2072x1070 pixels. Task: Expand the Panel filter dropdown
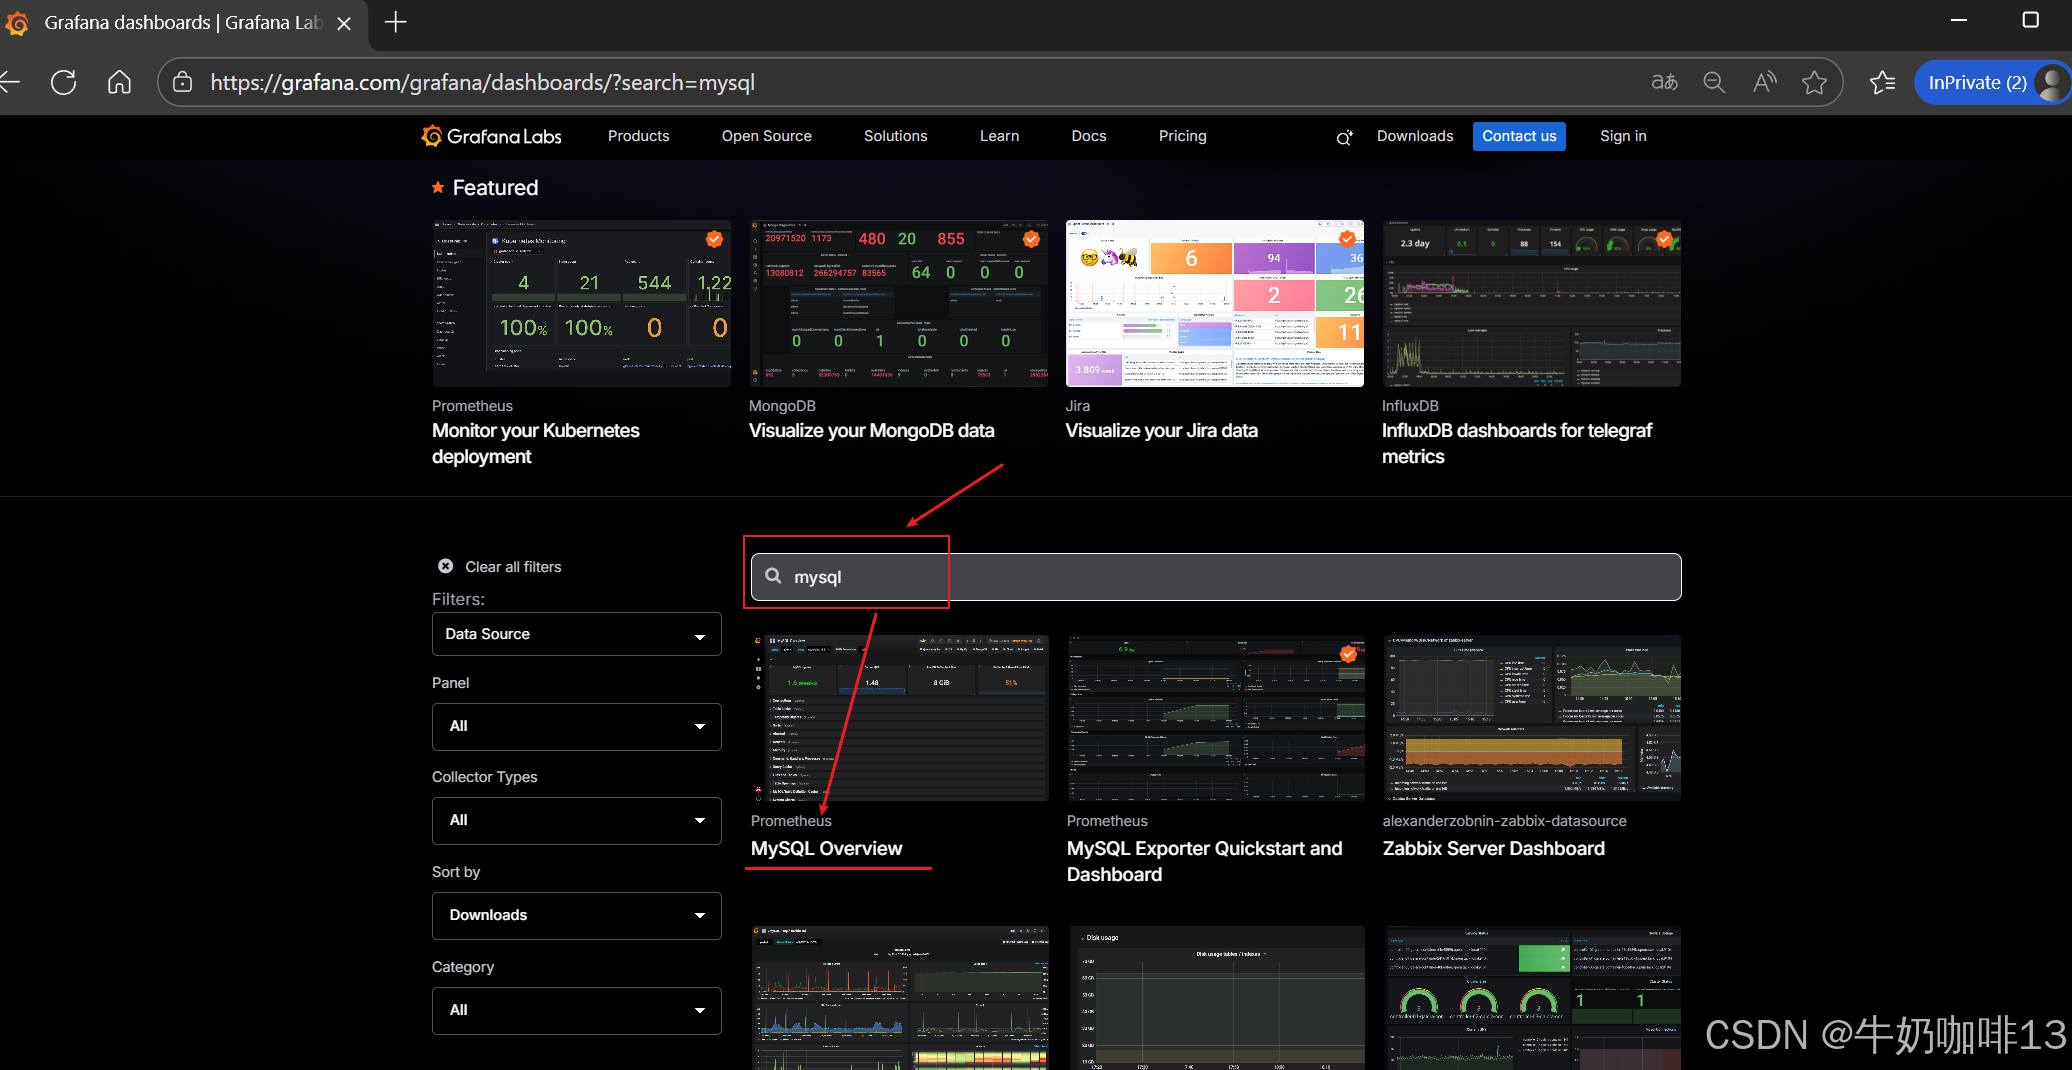[577, 726]
